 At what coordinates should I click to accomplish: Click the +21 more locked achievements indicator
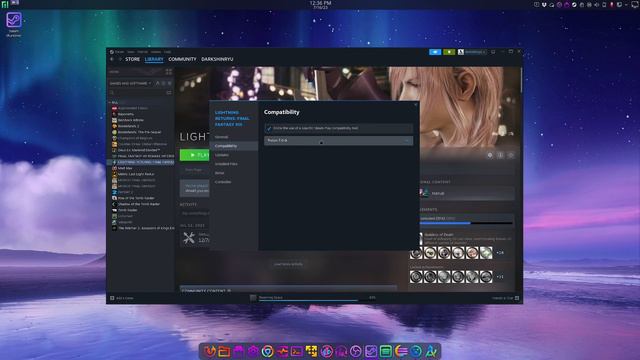(500, 277)
